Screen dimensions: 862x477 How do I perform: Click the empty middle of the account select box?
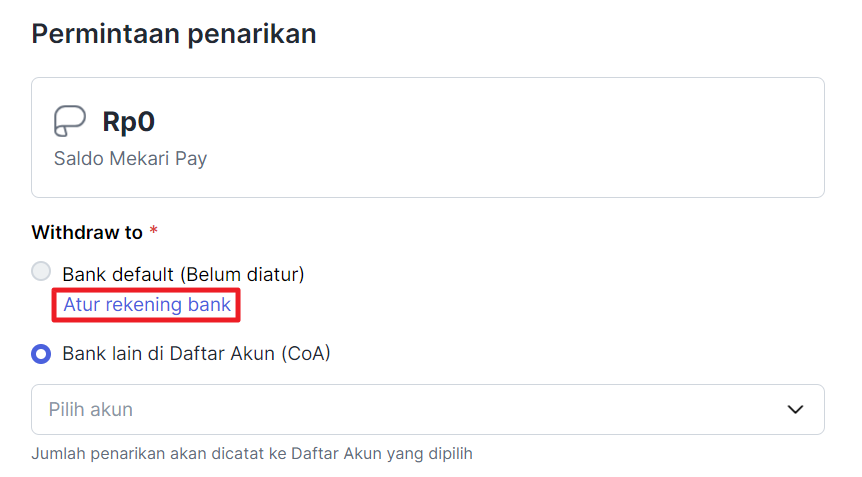click(450, 409)
